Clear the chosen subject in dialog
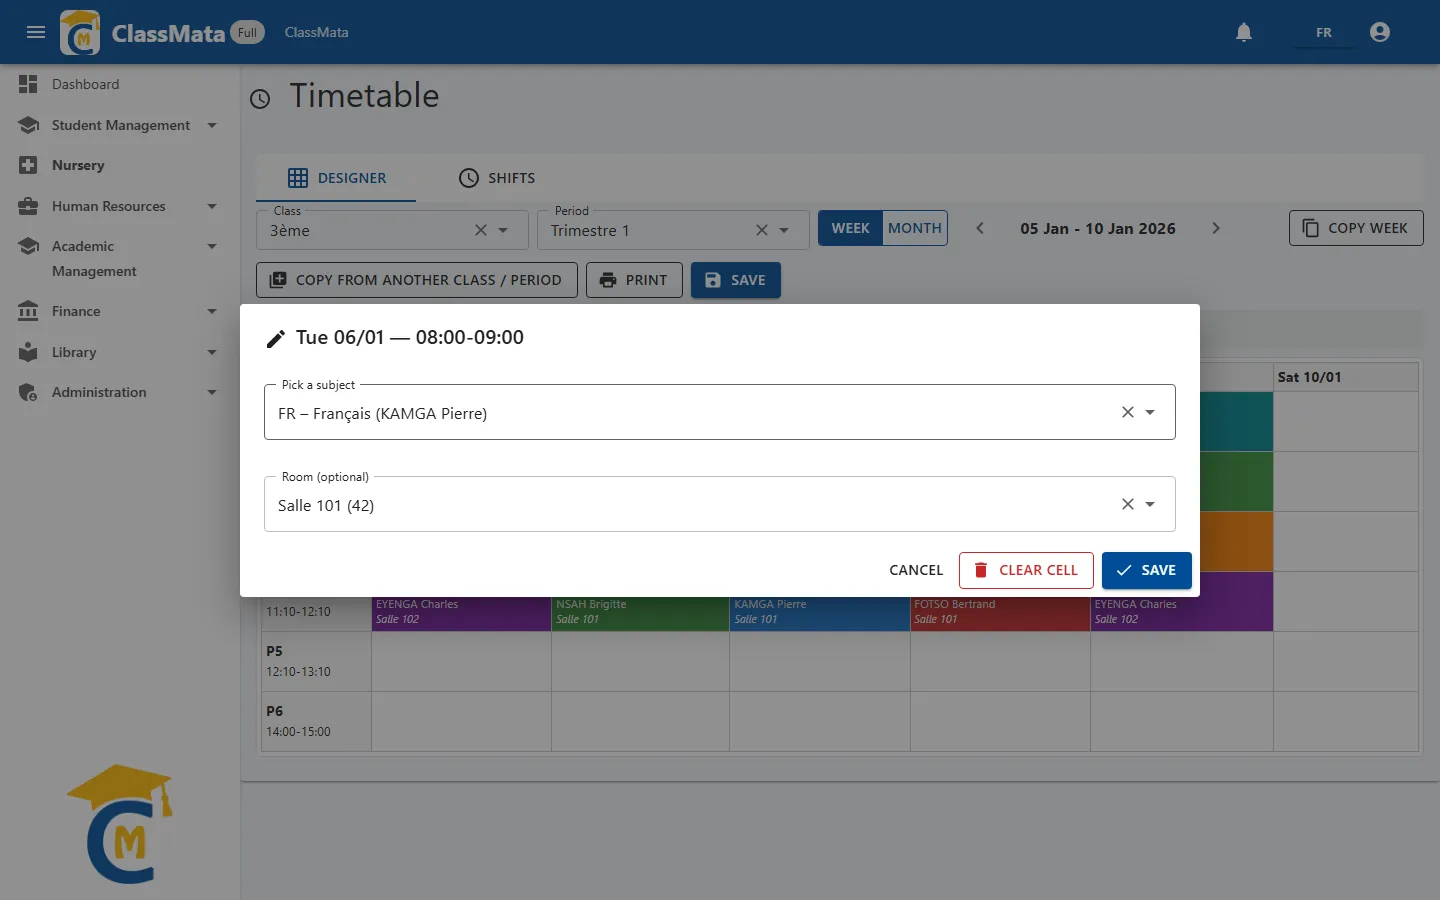Image resolution: width=1440 pixels, height=900 pixels. point(1128,412)
